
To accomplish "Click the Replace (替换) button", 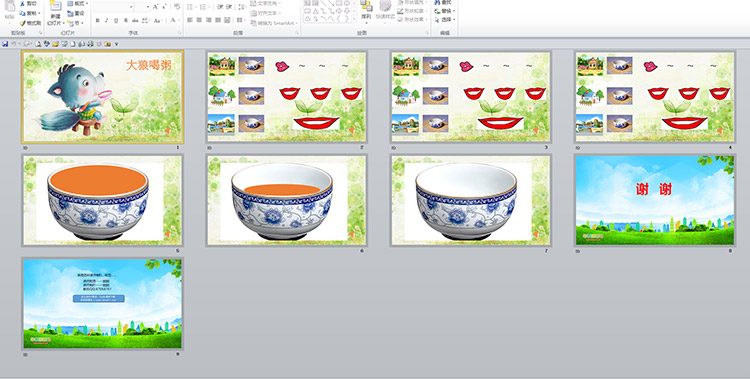I will pos(445,11).
